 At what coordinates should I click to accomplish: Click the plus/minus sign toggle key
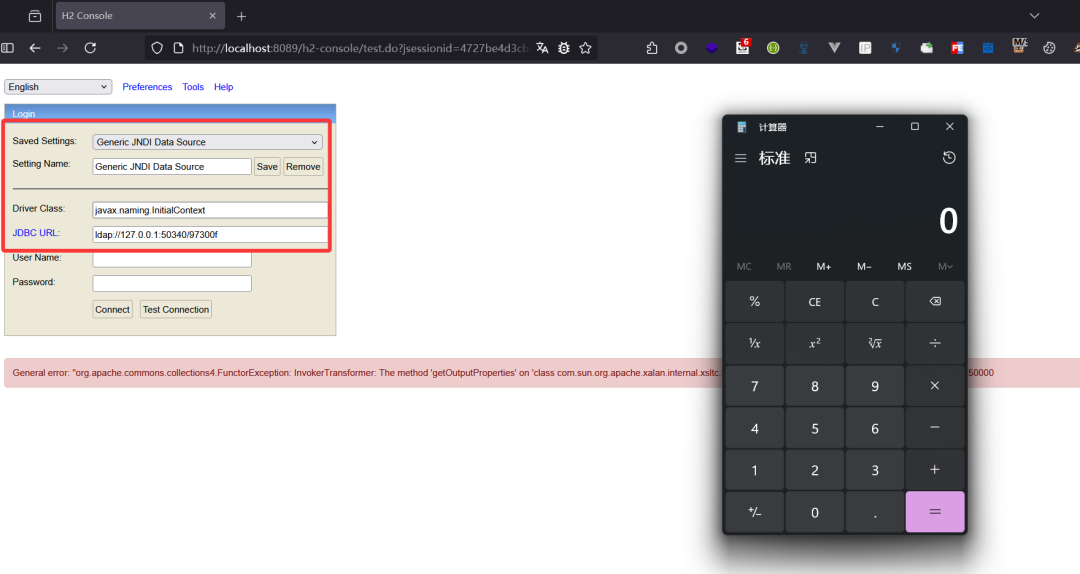point(755,512)
